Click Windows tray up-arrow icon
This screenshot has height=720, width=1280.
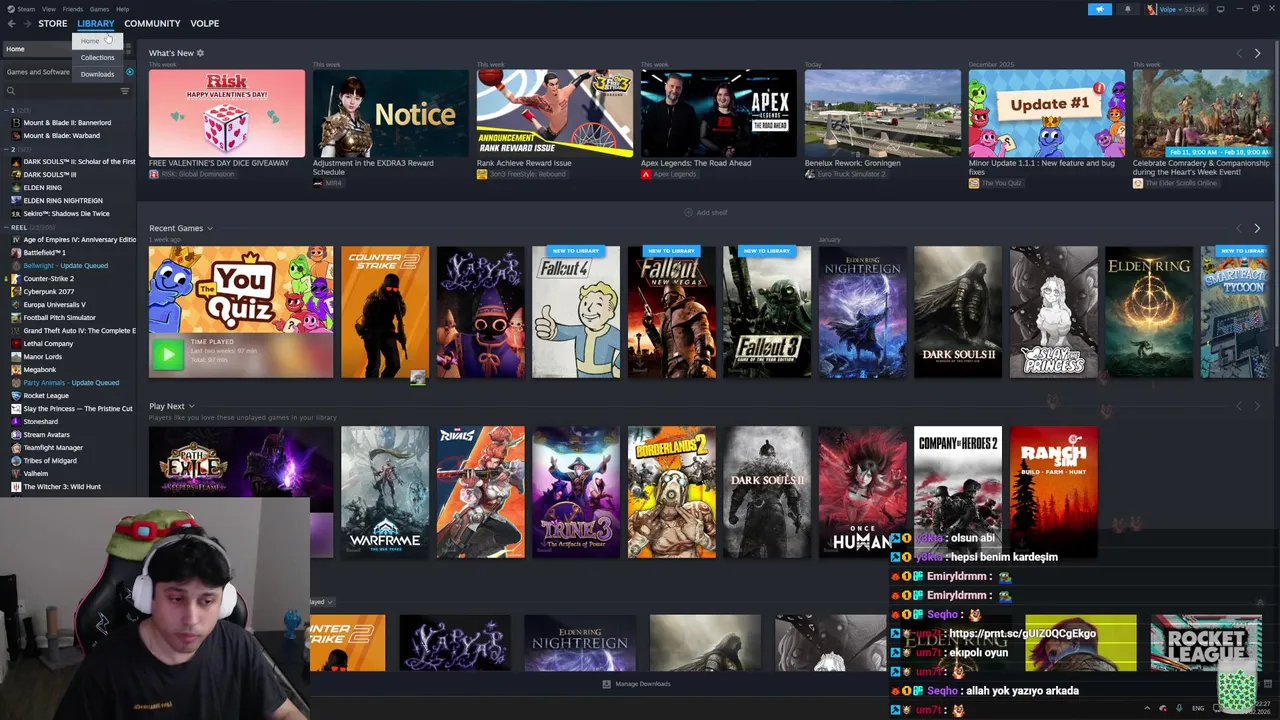click(1147, 708)
